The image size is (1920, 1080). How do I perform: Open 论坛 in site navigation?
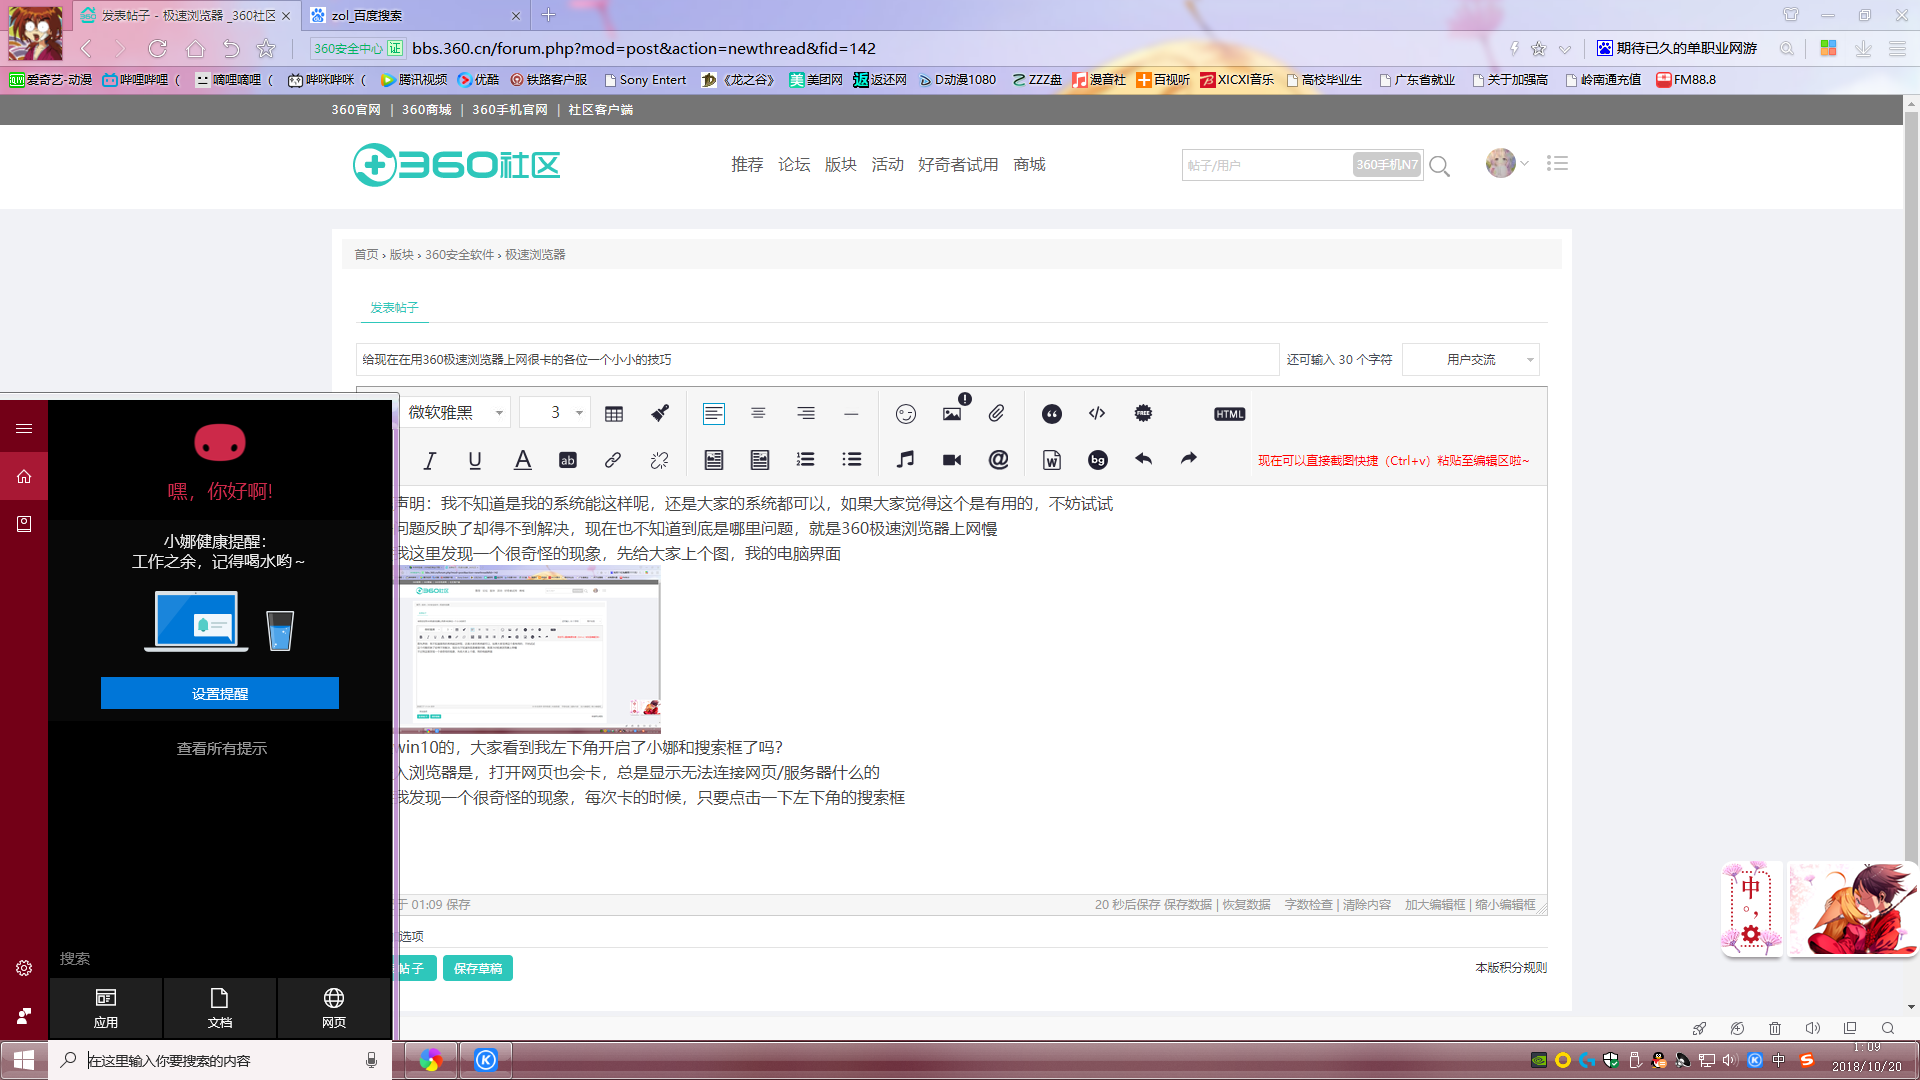[x=794, y=165]
